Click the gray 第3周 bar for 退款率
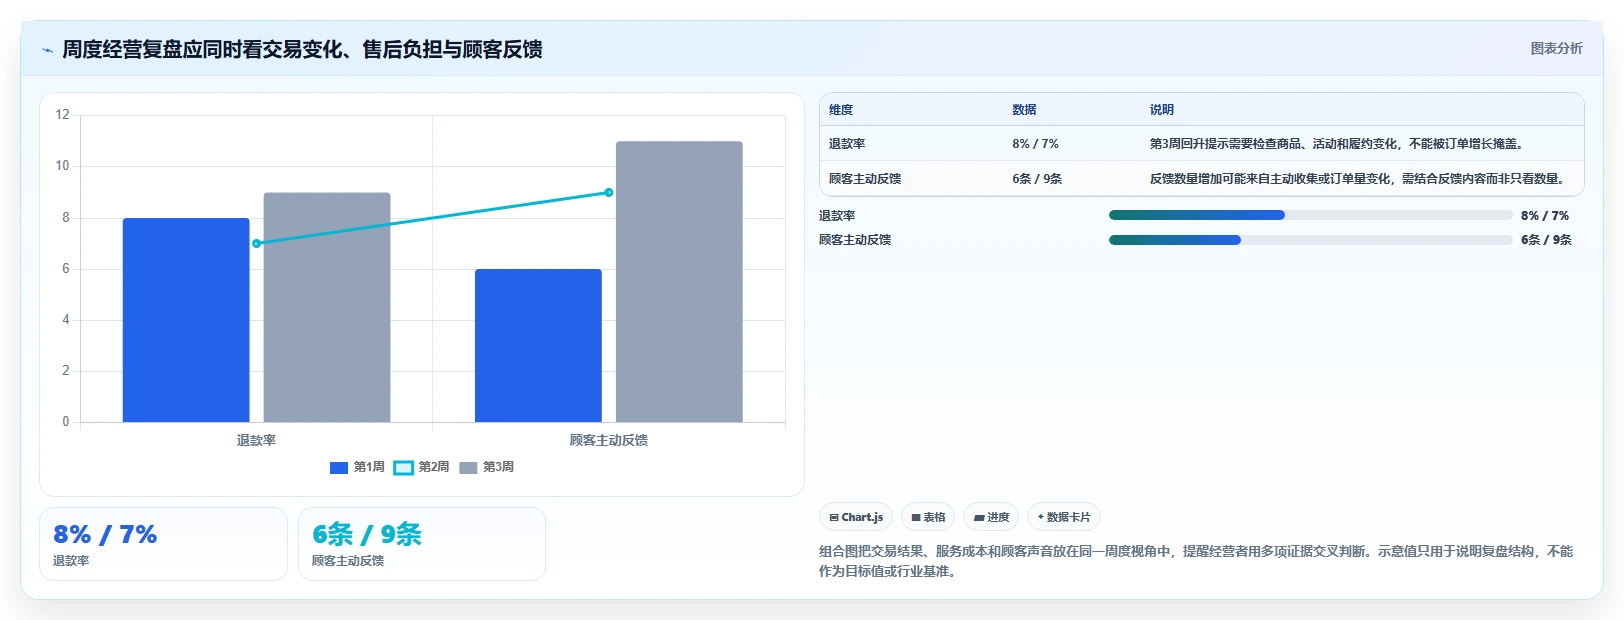 (327, 307)
